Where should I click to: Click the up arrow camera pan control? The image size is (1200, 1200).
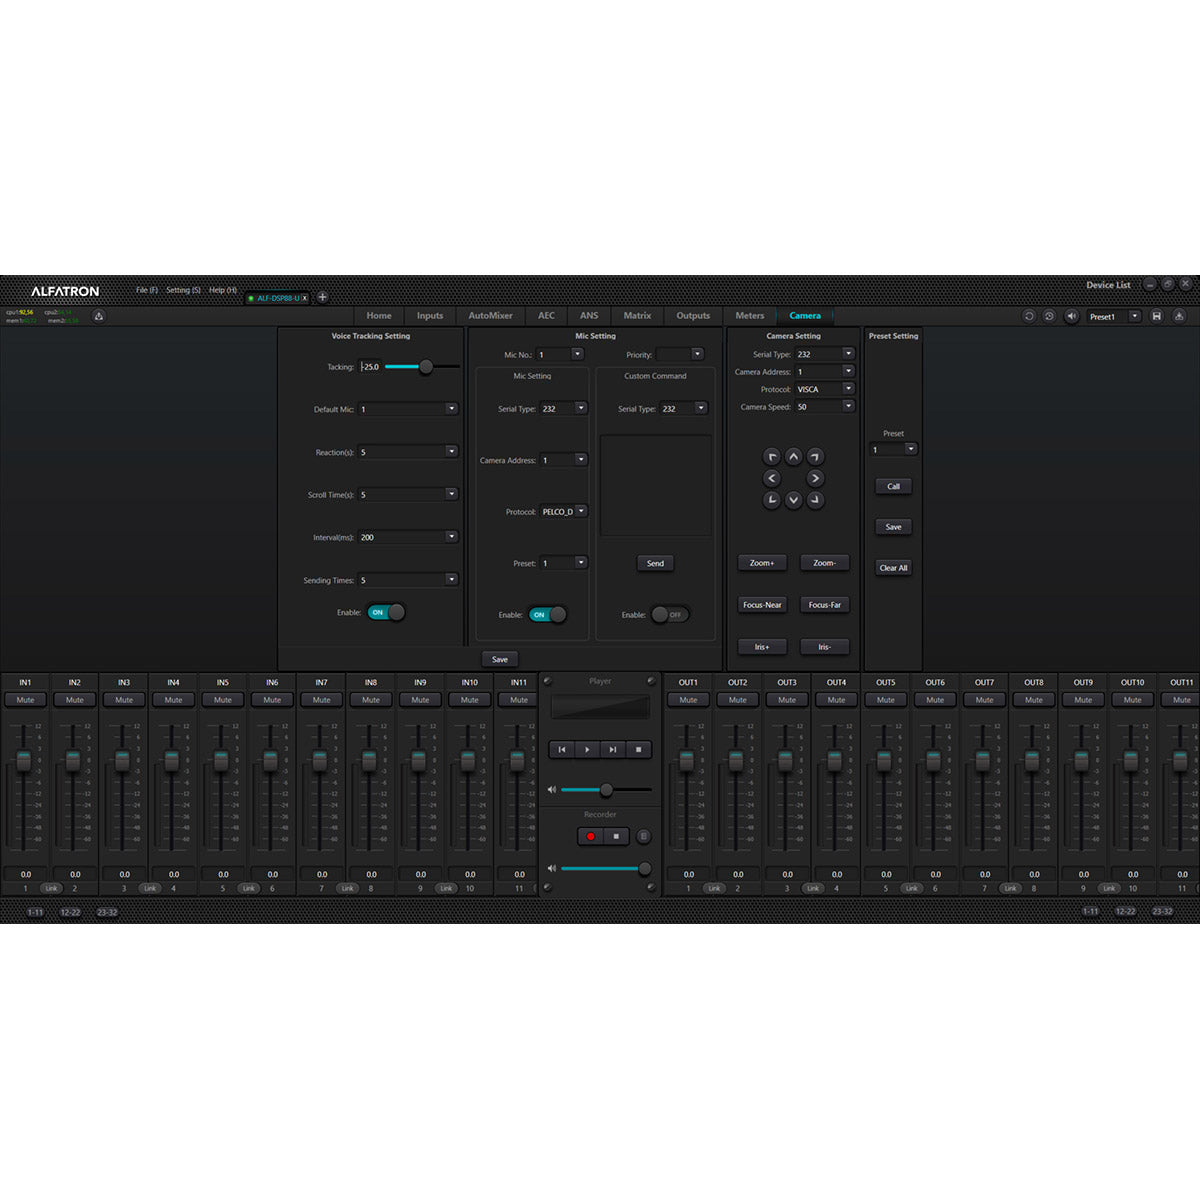coord(793,457)
